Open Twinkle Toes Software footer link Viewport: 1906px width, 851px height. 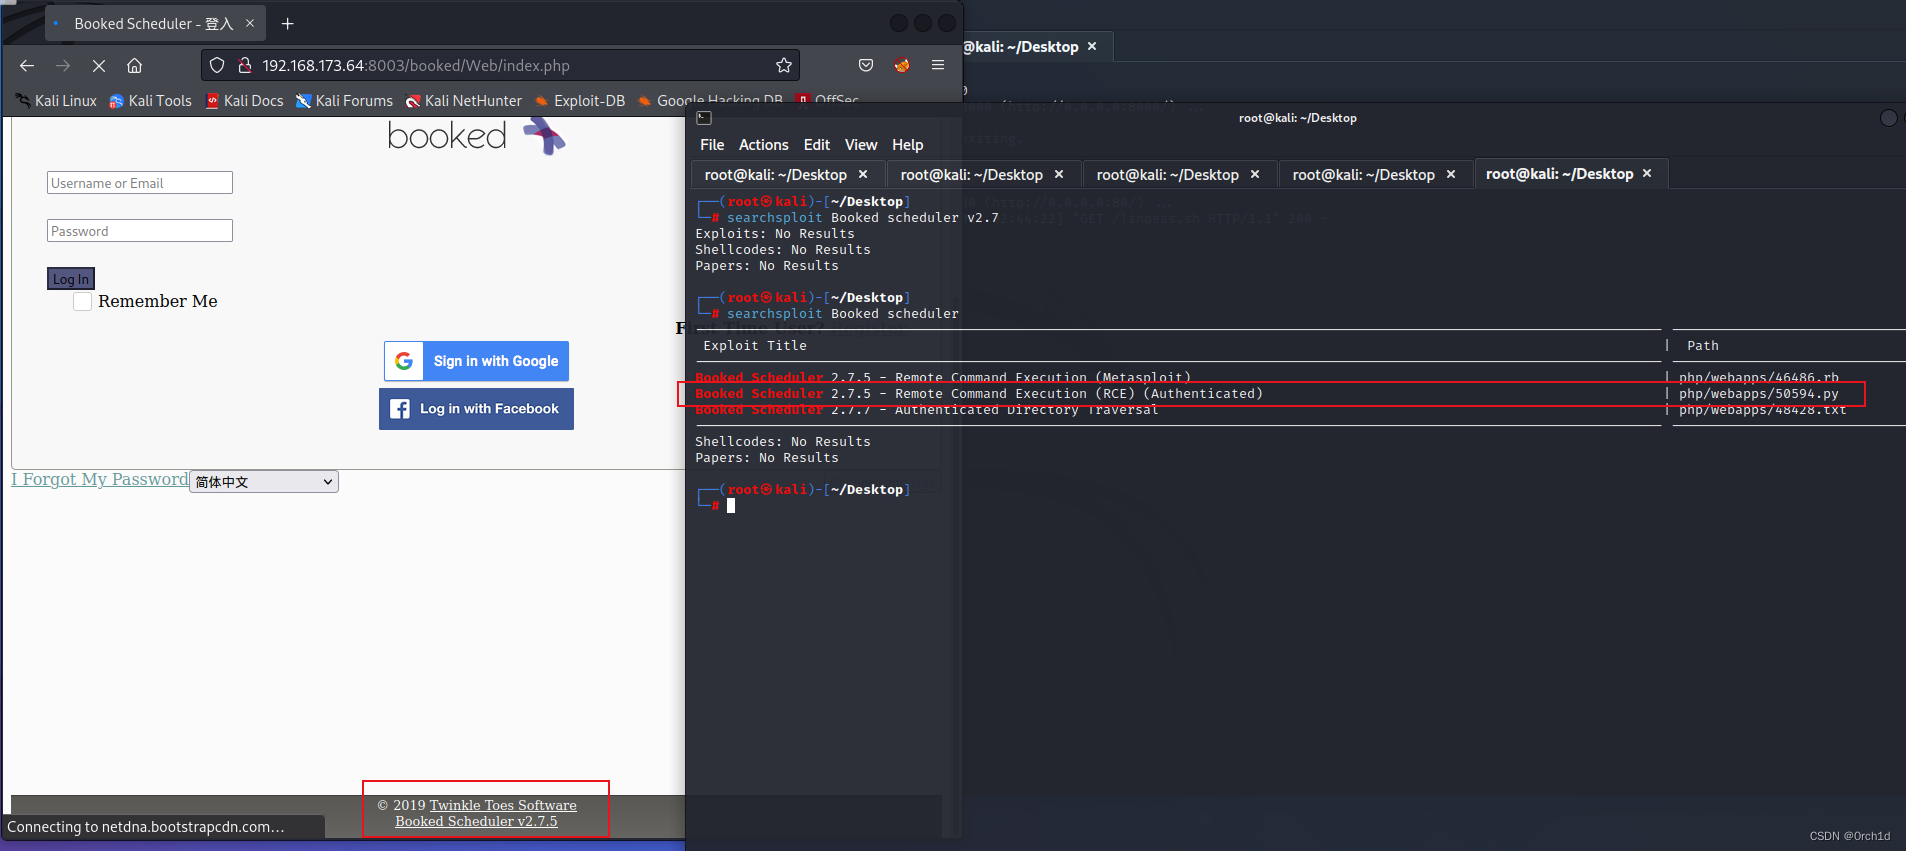503,805
